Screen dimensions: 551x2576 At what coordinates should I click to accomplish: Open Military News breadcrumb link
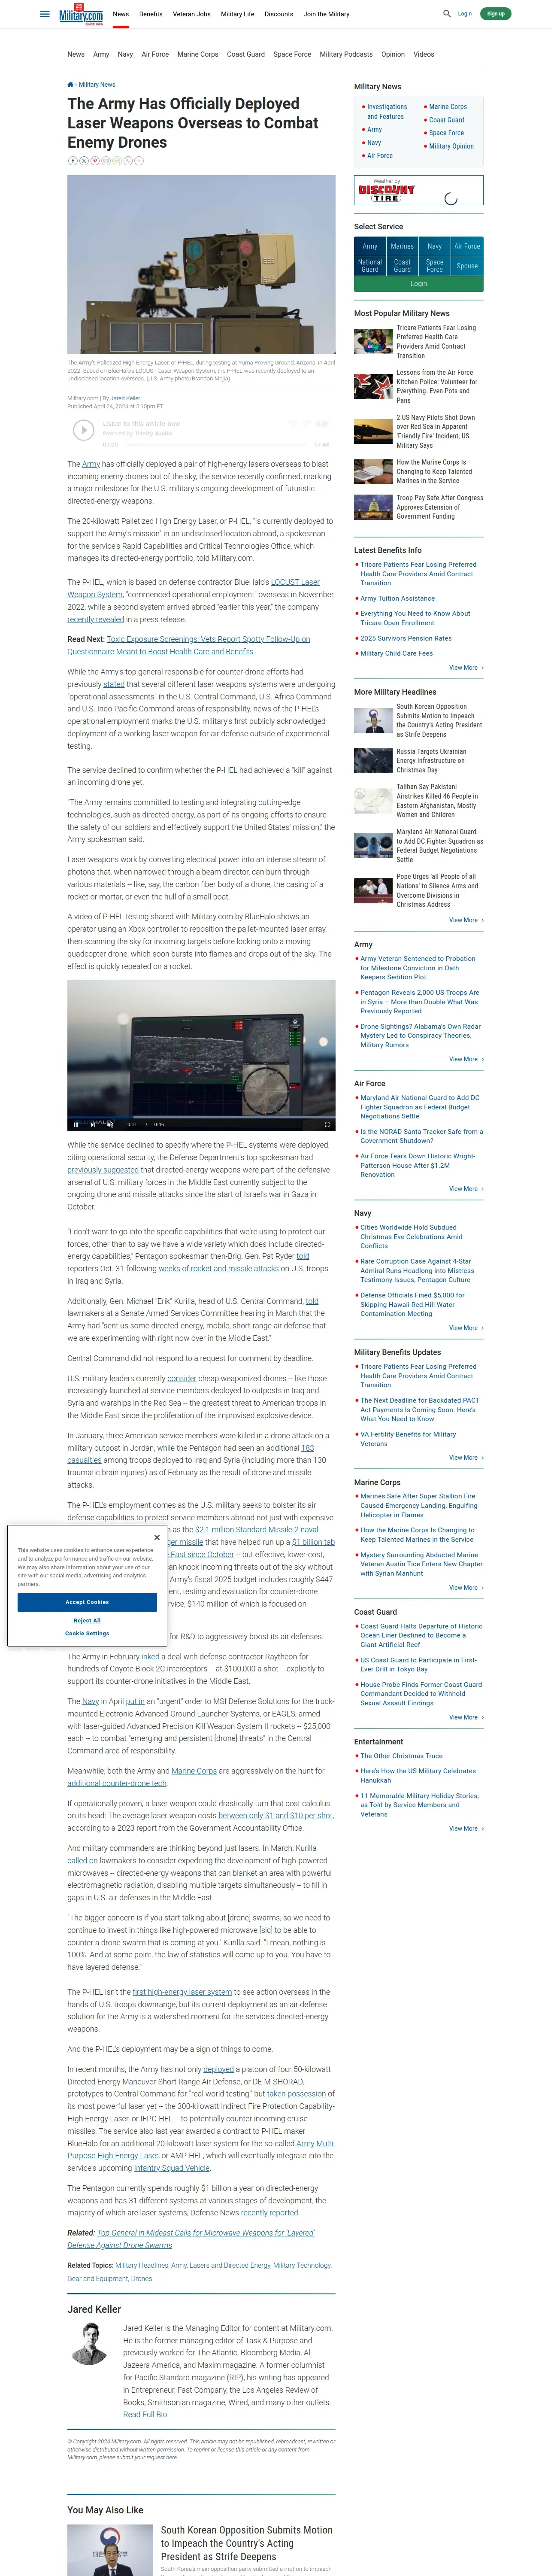pos(97,85)
